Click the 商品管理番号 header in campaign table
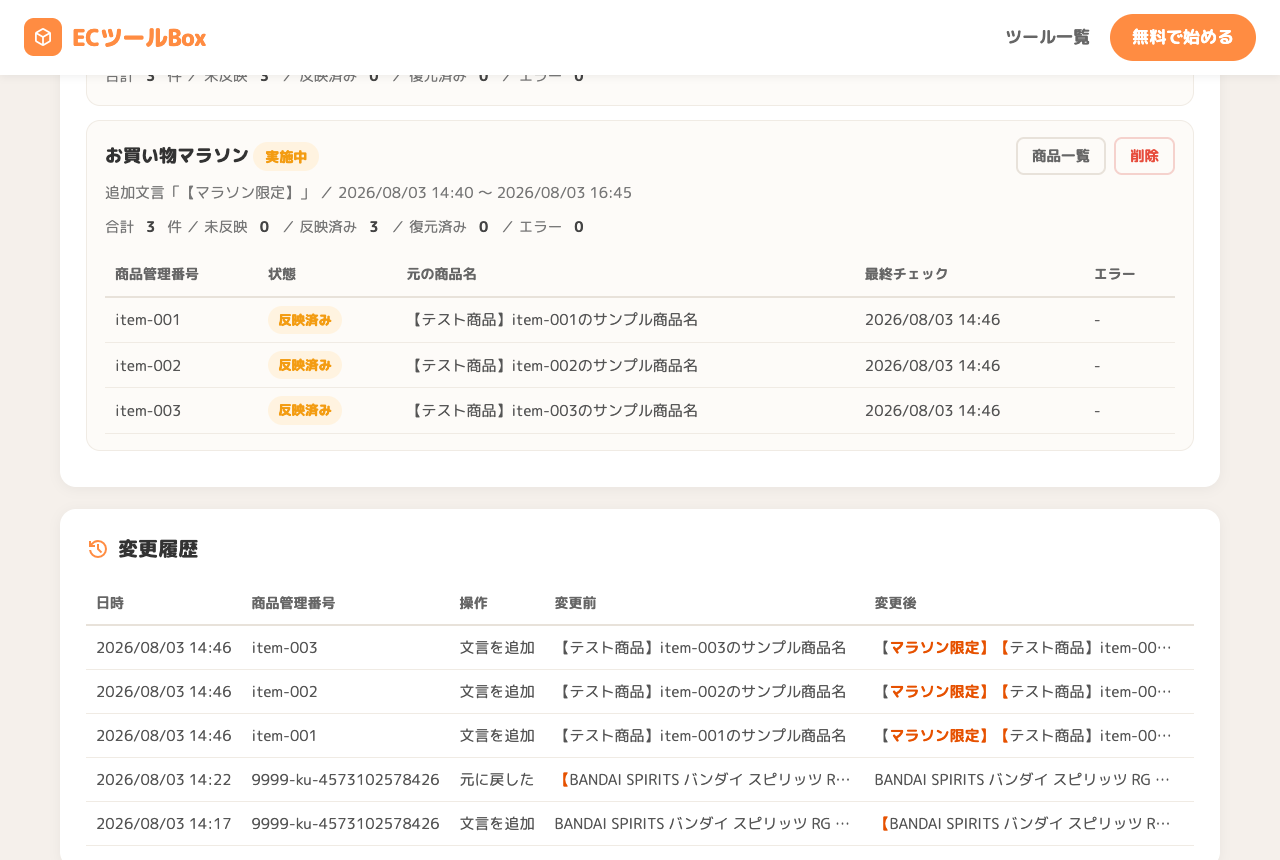This screenshot has width=1280, height=860. [x=157, y=274]
